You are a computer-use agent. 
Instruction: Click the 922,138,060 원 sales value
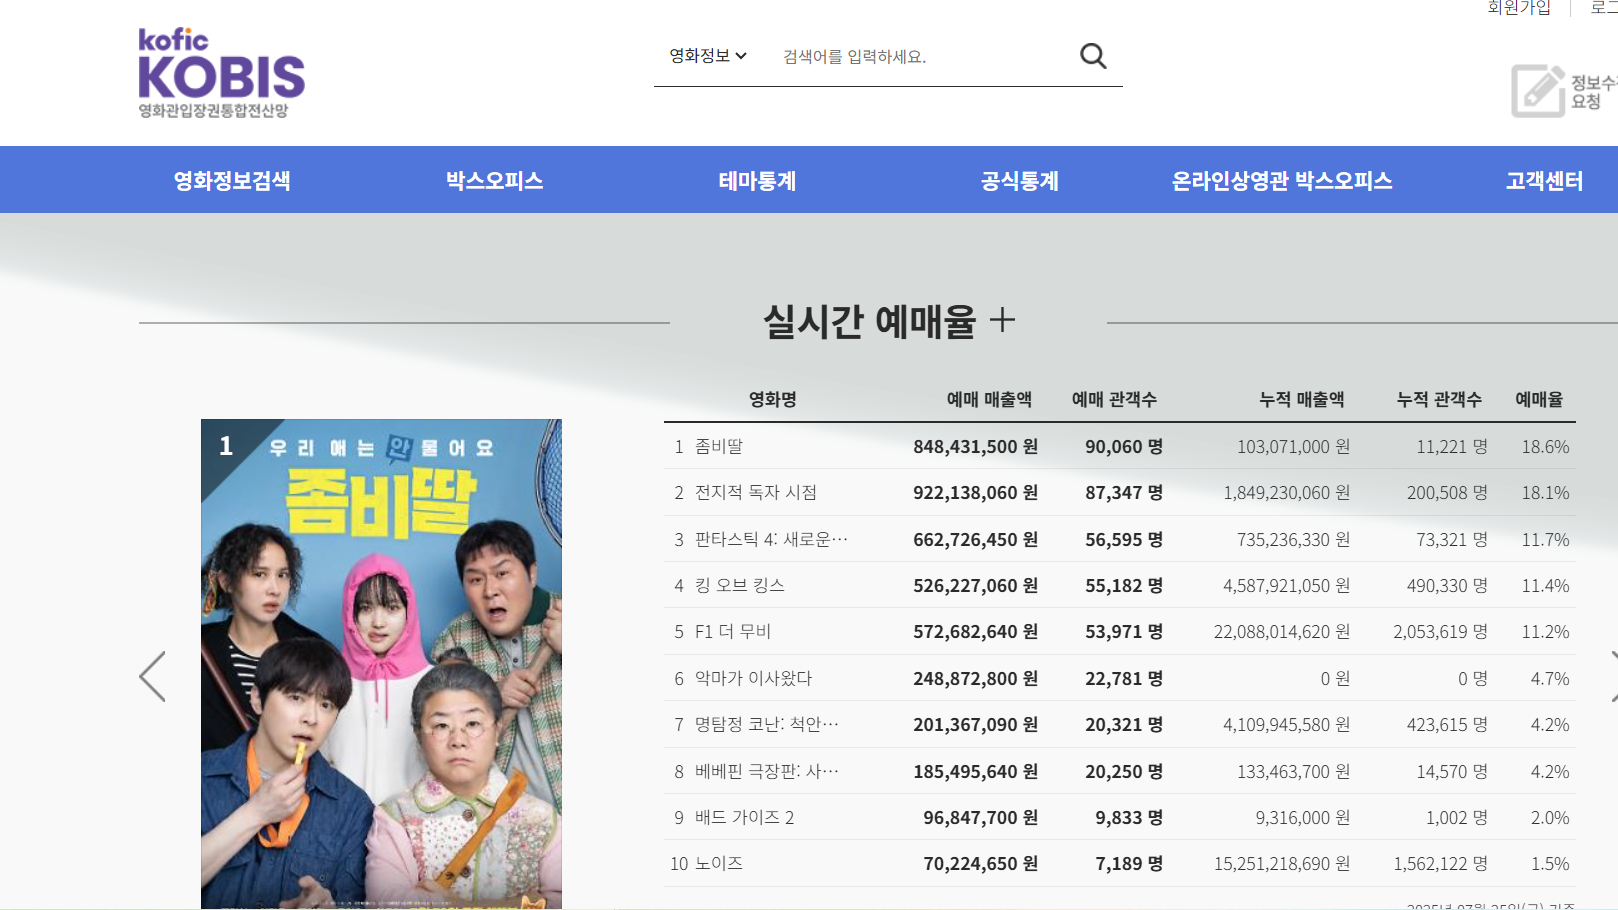coord(975,493)
